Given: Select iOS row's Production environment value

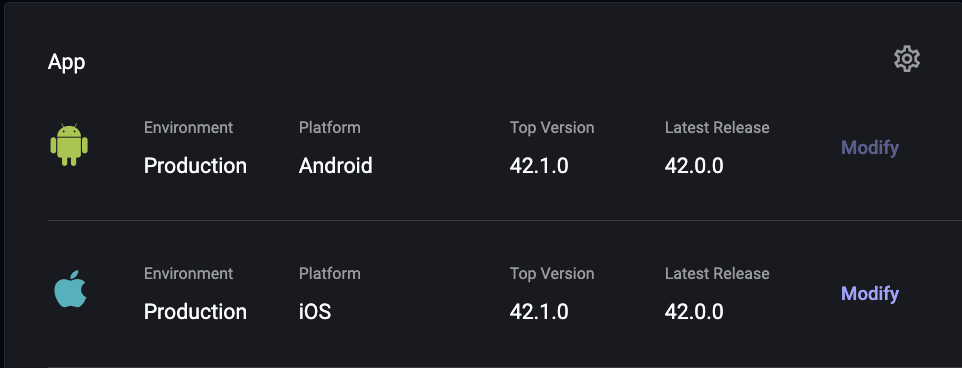Looking at the screenshot, I should pos(195,312).
